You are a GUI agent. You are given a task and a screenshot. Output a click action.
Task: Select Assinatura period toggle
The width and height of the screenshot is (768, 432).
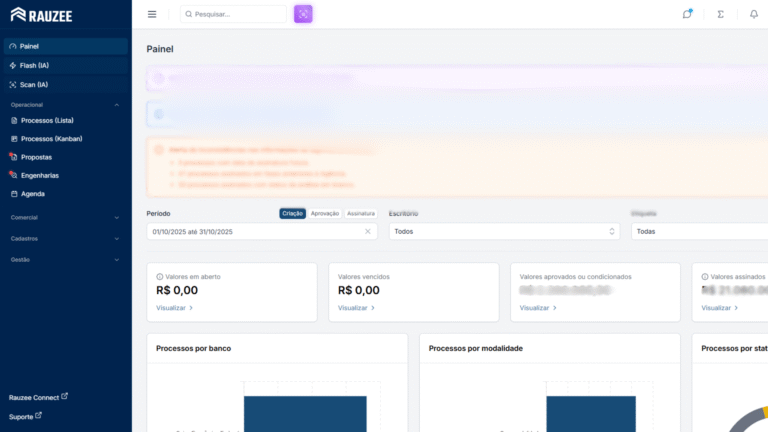point(361,214)
